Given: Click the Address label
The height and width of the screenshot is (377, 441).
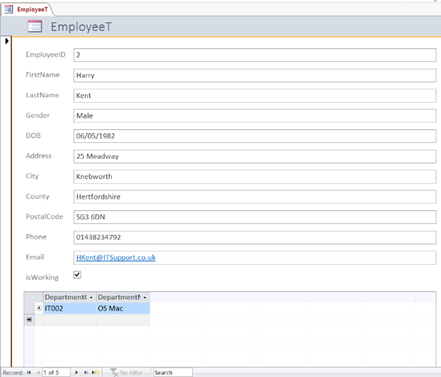Looking at the screenshot, I should [x=39, y=156].
